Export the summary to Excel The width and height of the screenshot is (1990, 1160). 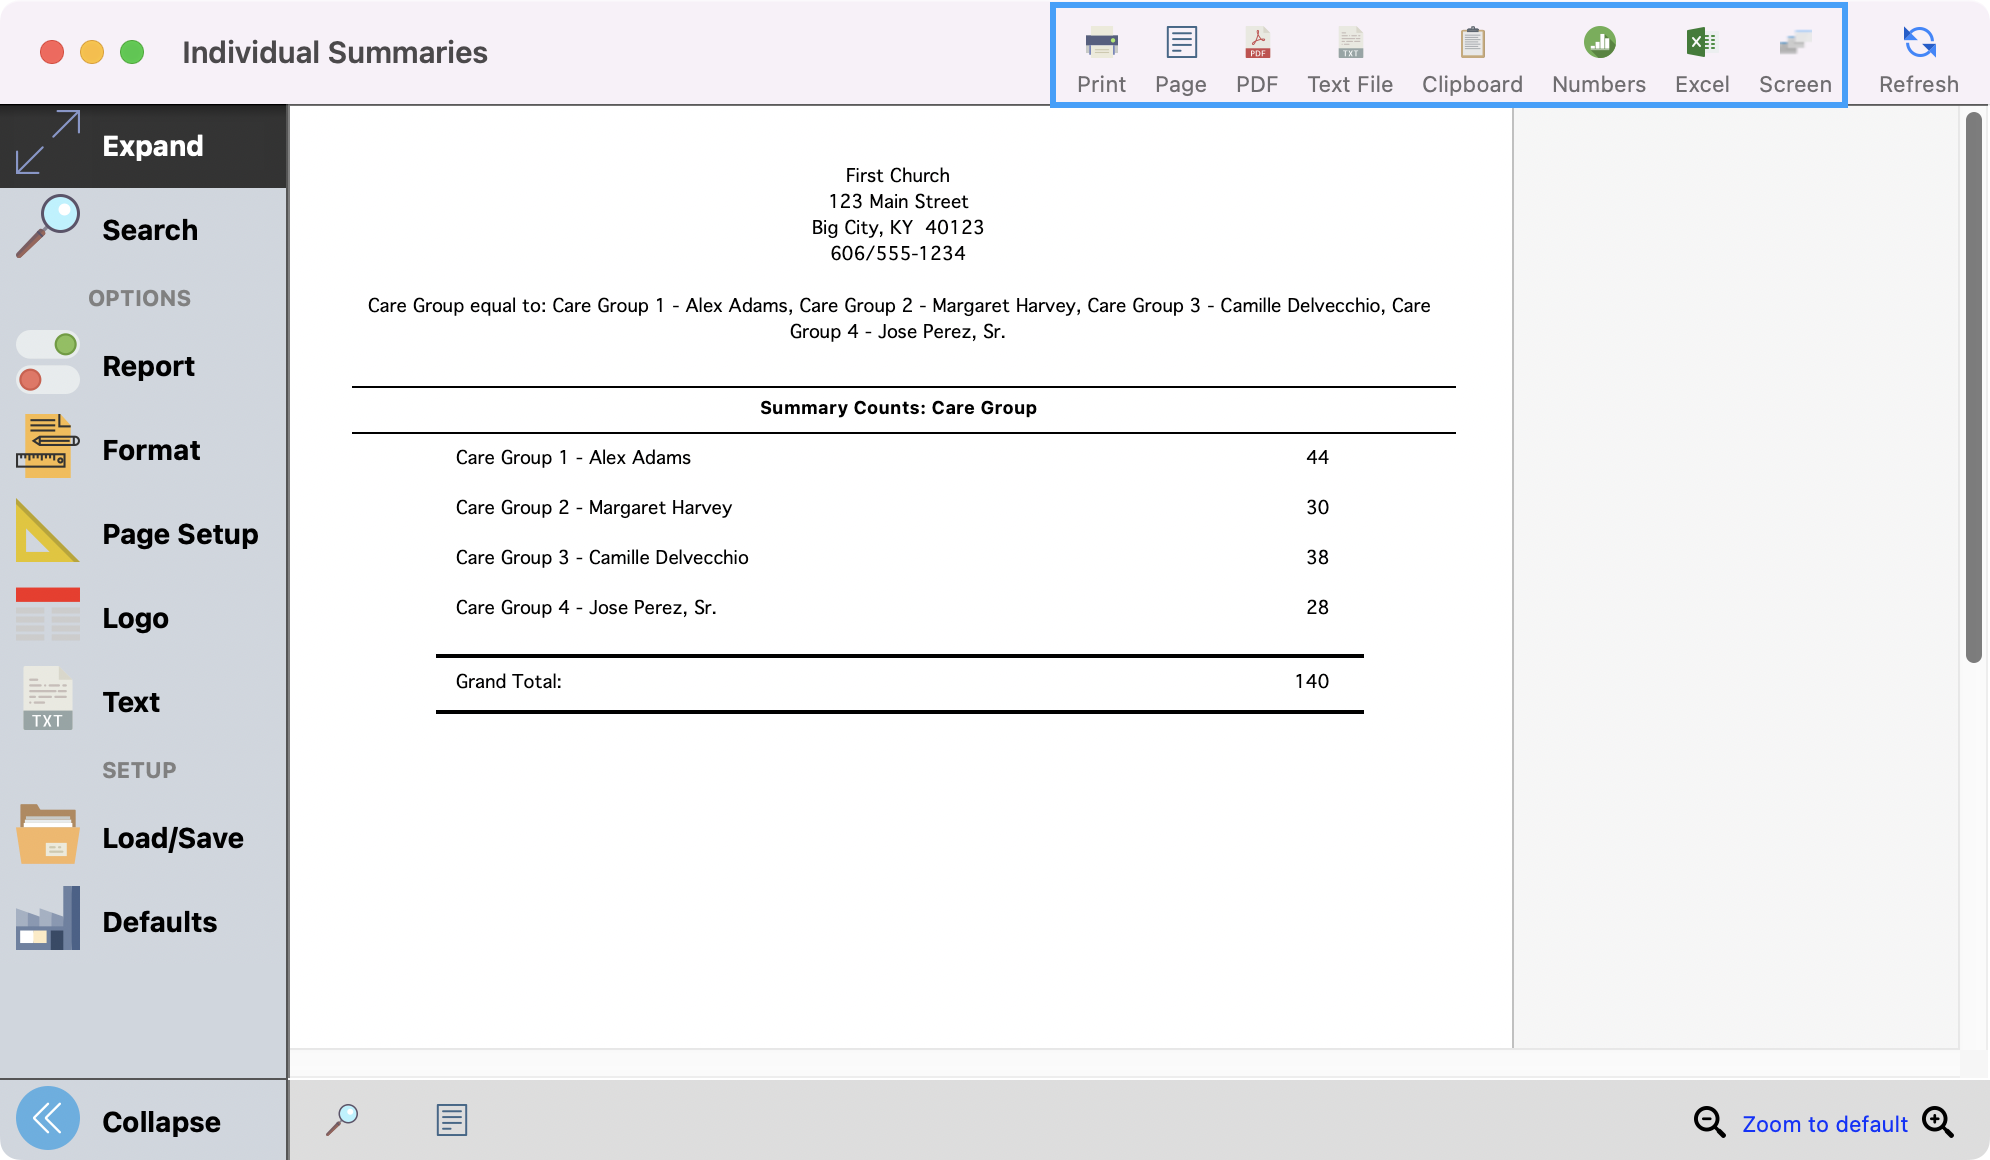pyautogui.click(x=1701, y=55)
